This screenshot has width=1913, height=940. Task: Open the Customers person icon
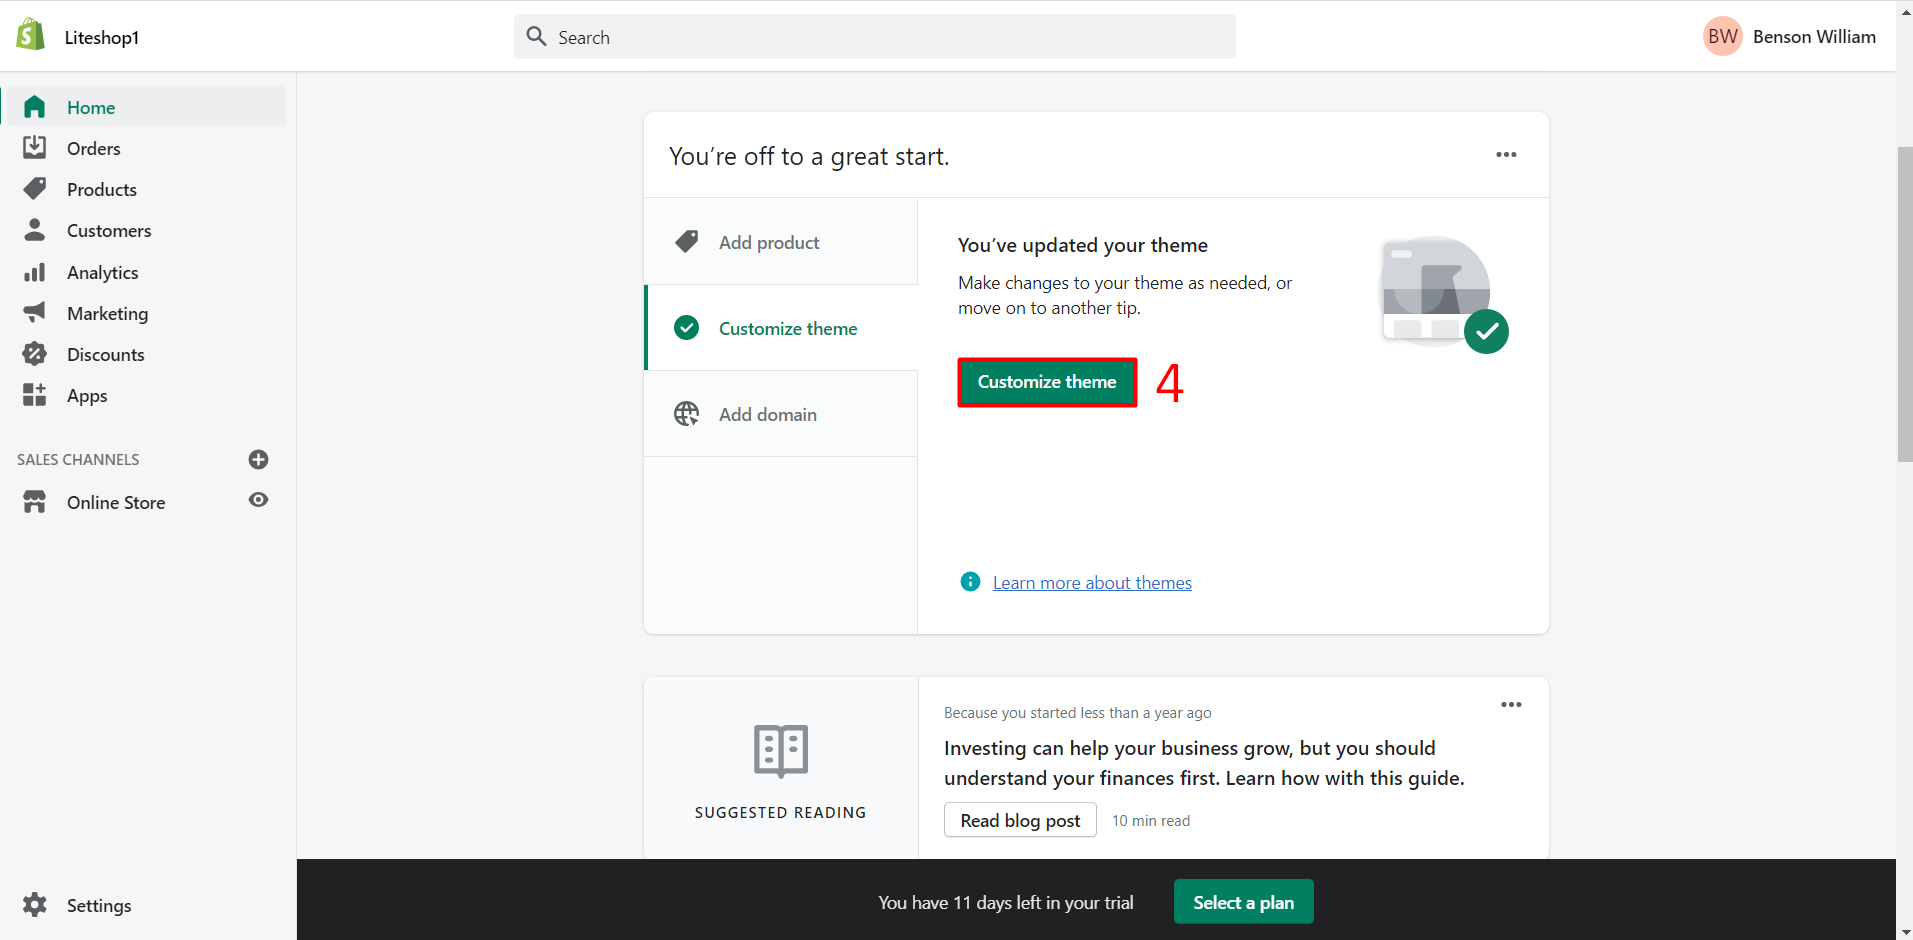(x=35, y=230)
